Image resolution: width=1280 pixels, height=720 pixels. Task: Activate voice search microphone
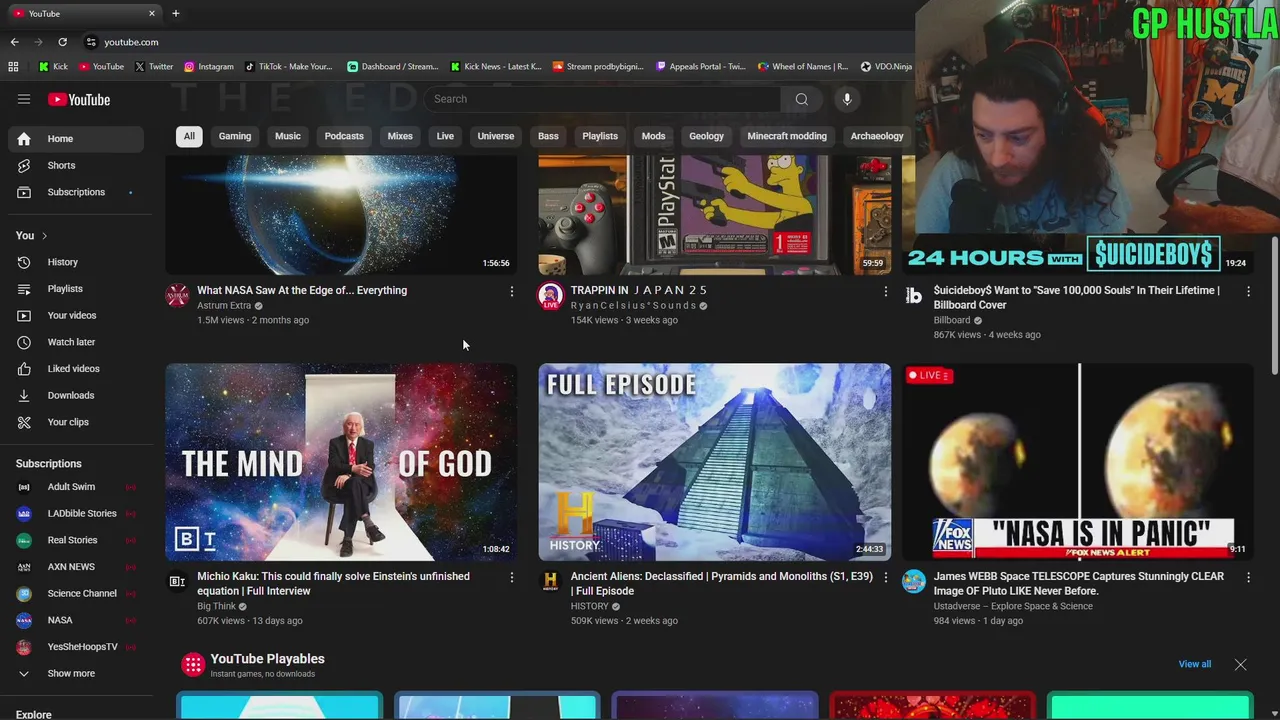(847, 99)
